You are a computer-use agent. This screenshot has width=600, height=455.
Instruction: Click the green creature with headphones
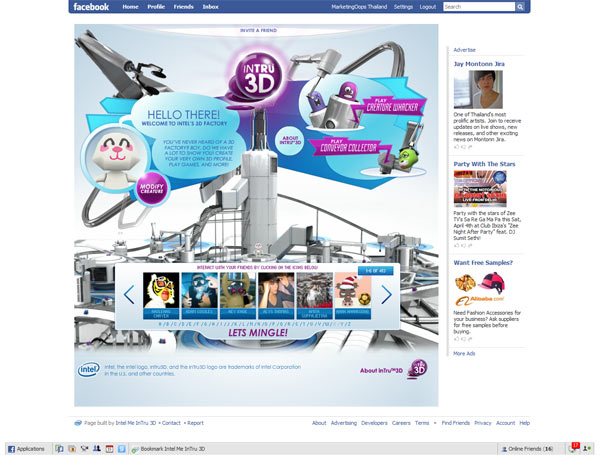[x=408, y=157]
